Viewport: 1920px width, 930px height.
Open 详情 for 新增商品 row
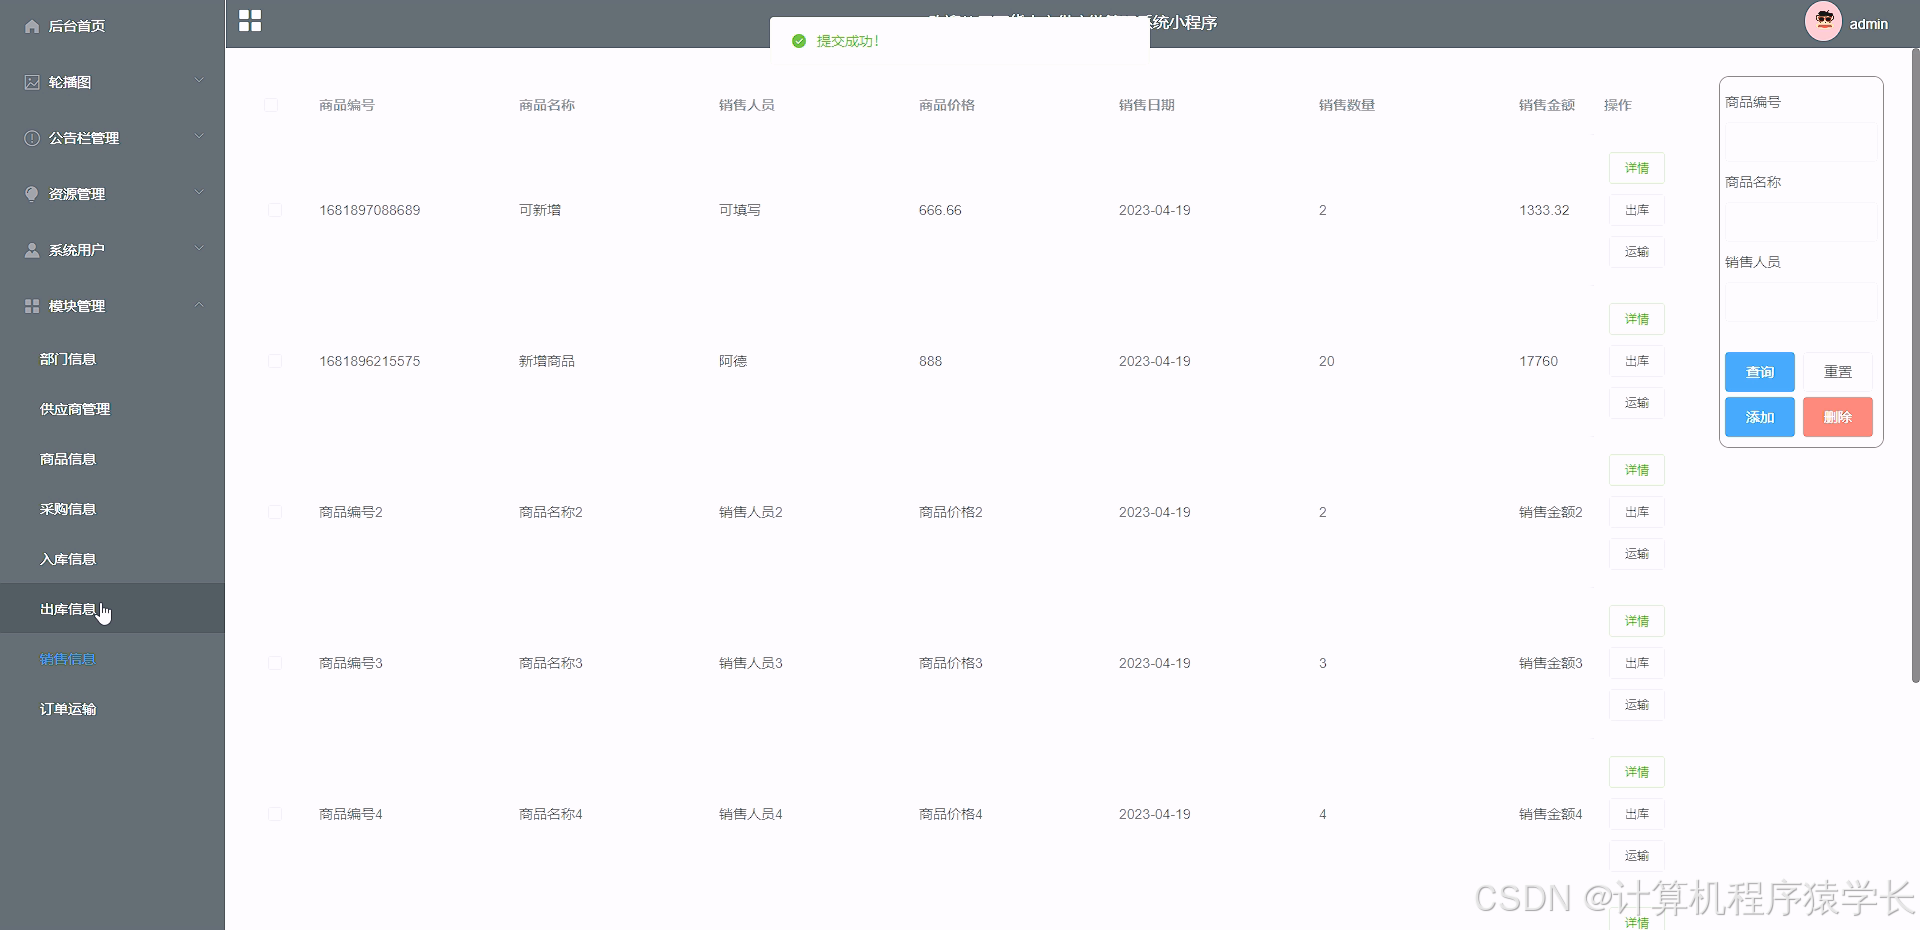point(1636,319)
